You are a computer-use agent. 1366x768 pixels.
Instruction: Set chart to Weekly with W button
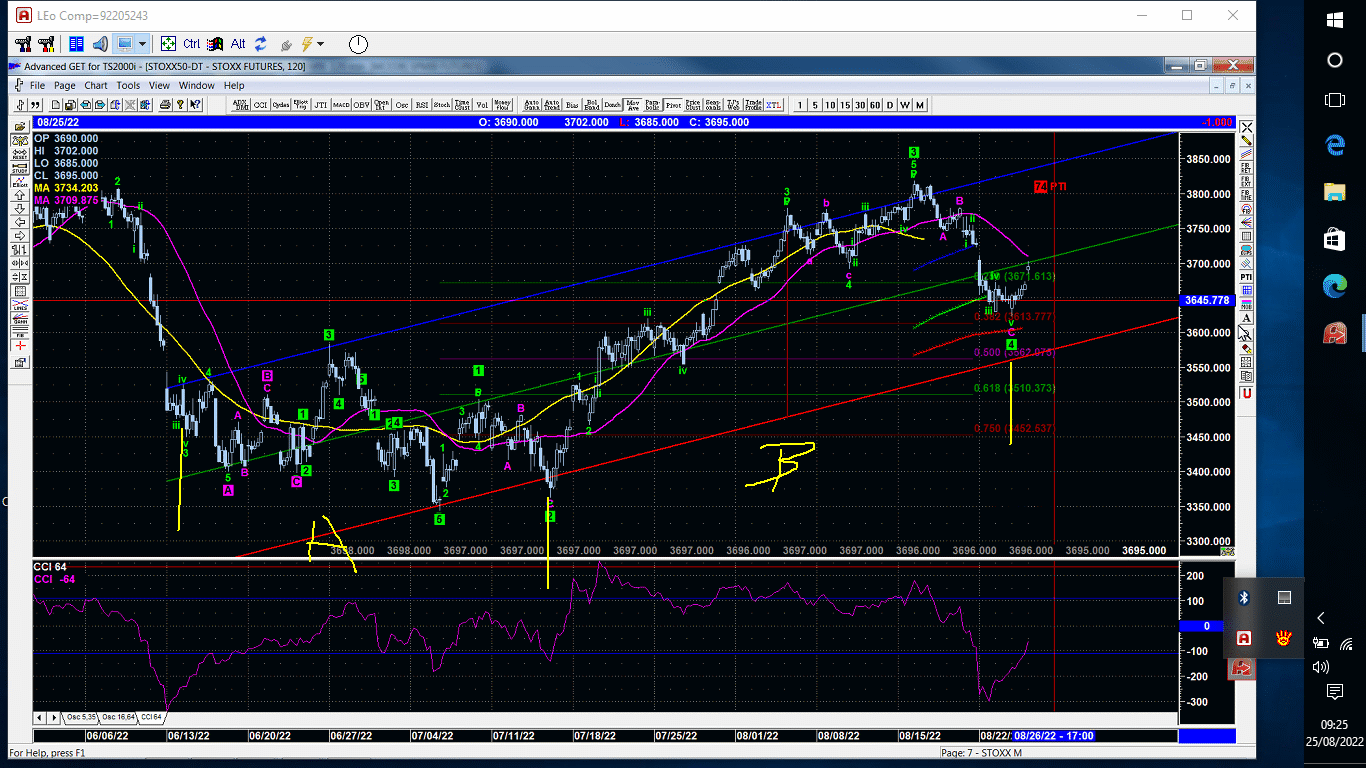(x=905, y=104)
